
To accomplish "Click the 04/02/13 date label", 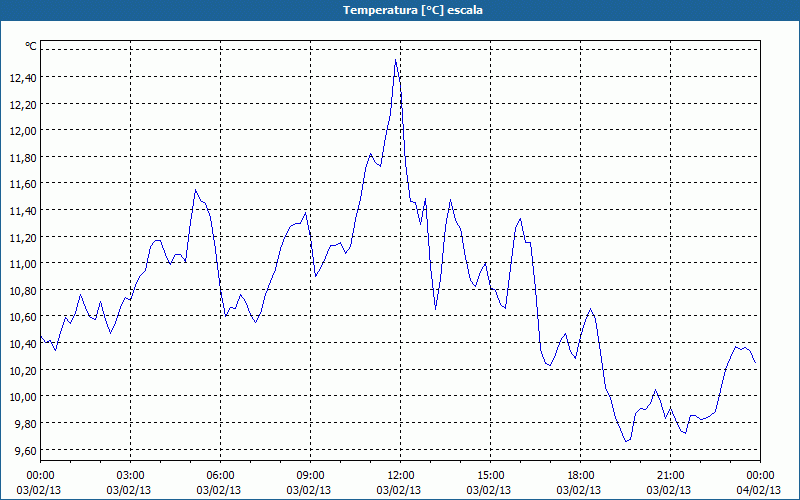I will pos(759,490).
